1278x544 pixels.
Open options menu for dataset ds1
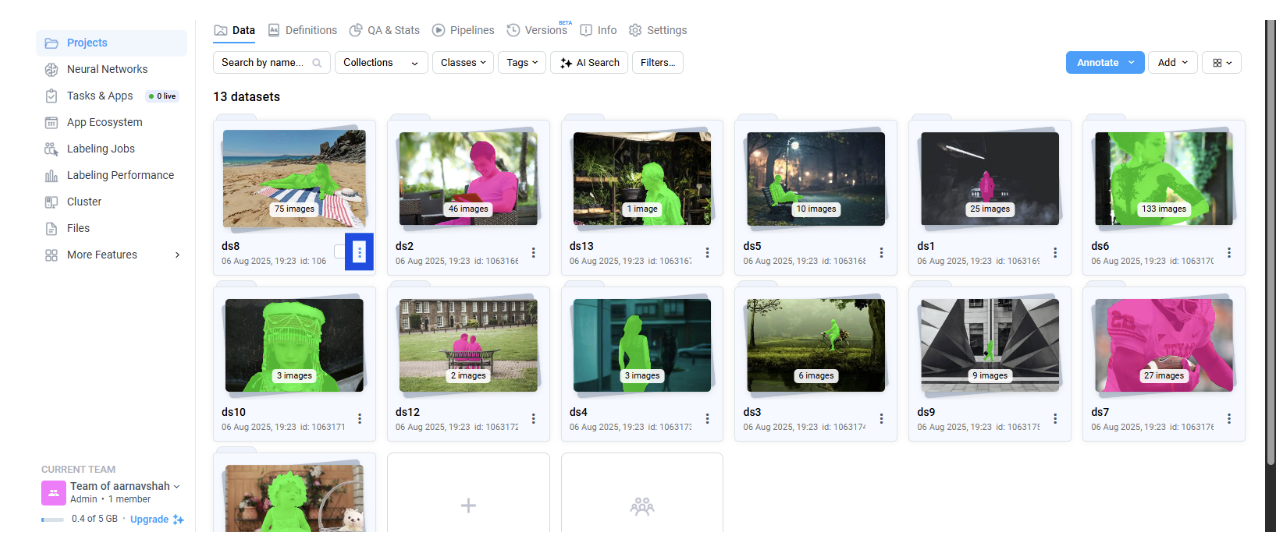click(1055, 253)
